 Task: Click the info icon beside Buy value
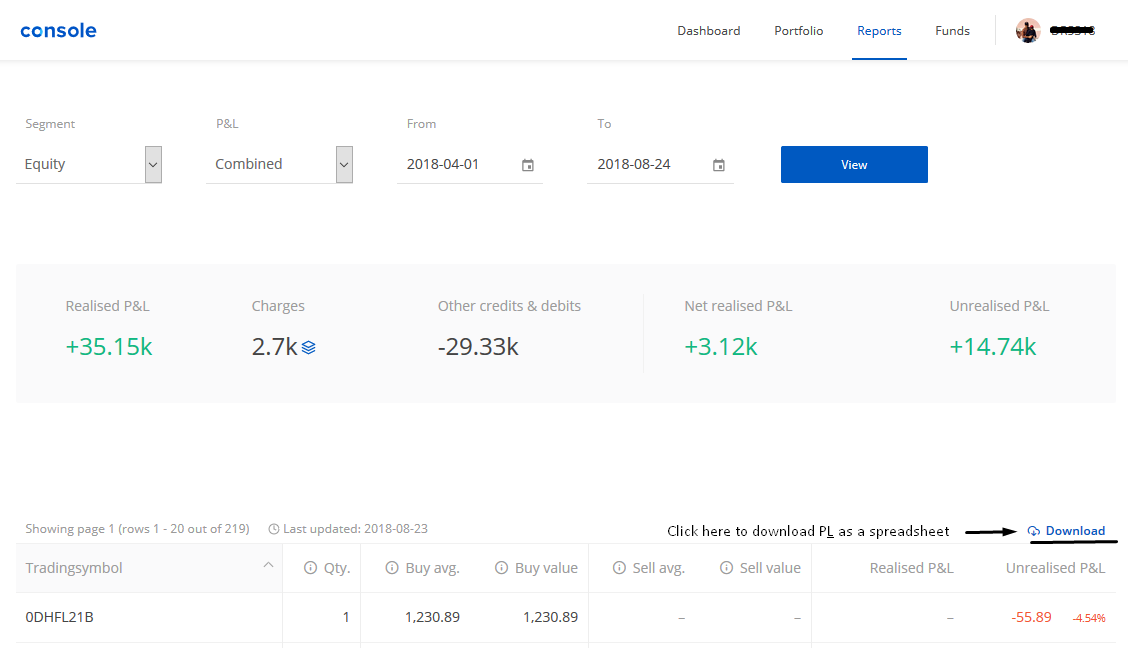click(501, 567)
